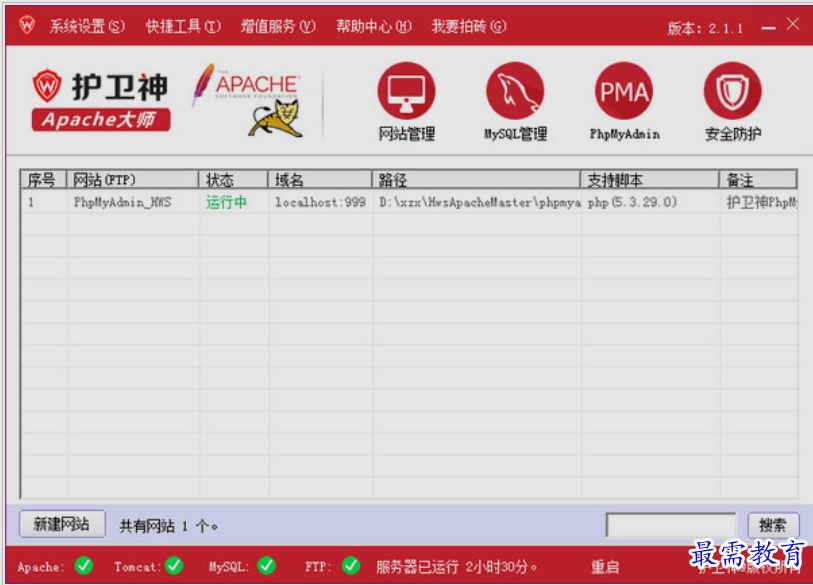Image resolution: width=813 pixels, height=585 pixels.
Task: Close the 护卫神 window
Action: tap(793, 24)
